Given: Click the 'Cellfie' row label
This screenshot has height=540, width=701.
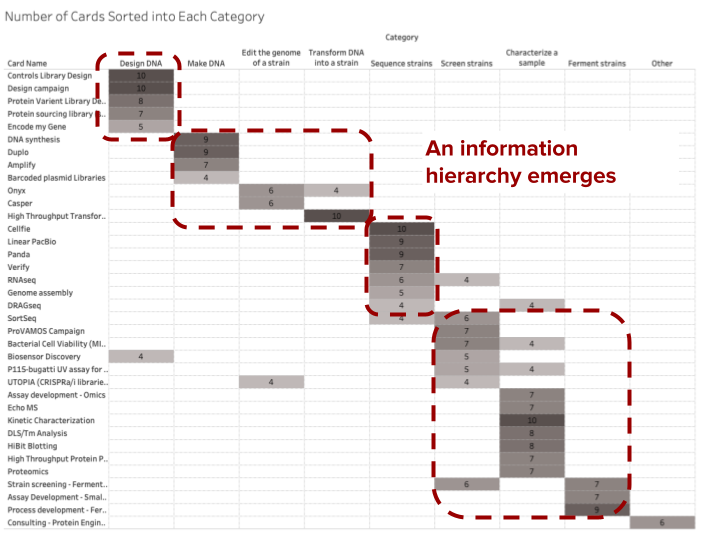Looking at the screenshot, I should (x=19, y=229).
